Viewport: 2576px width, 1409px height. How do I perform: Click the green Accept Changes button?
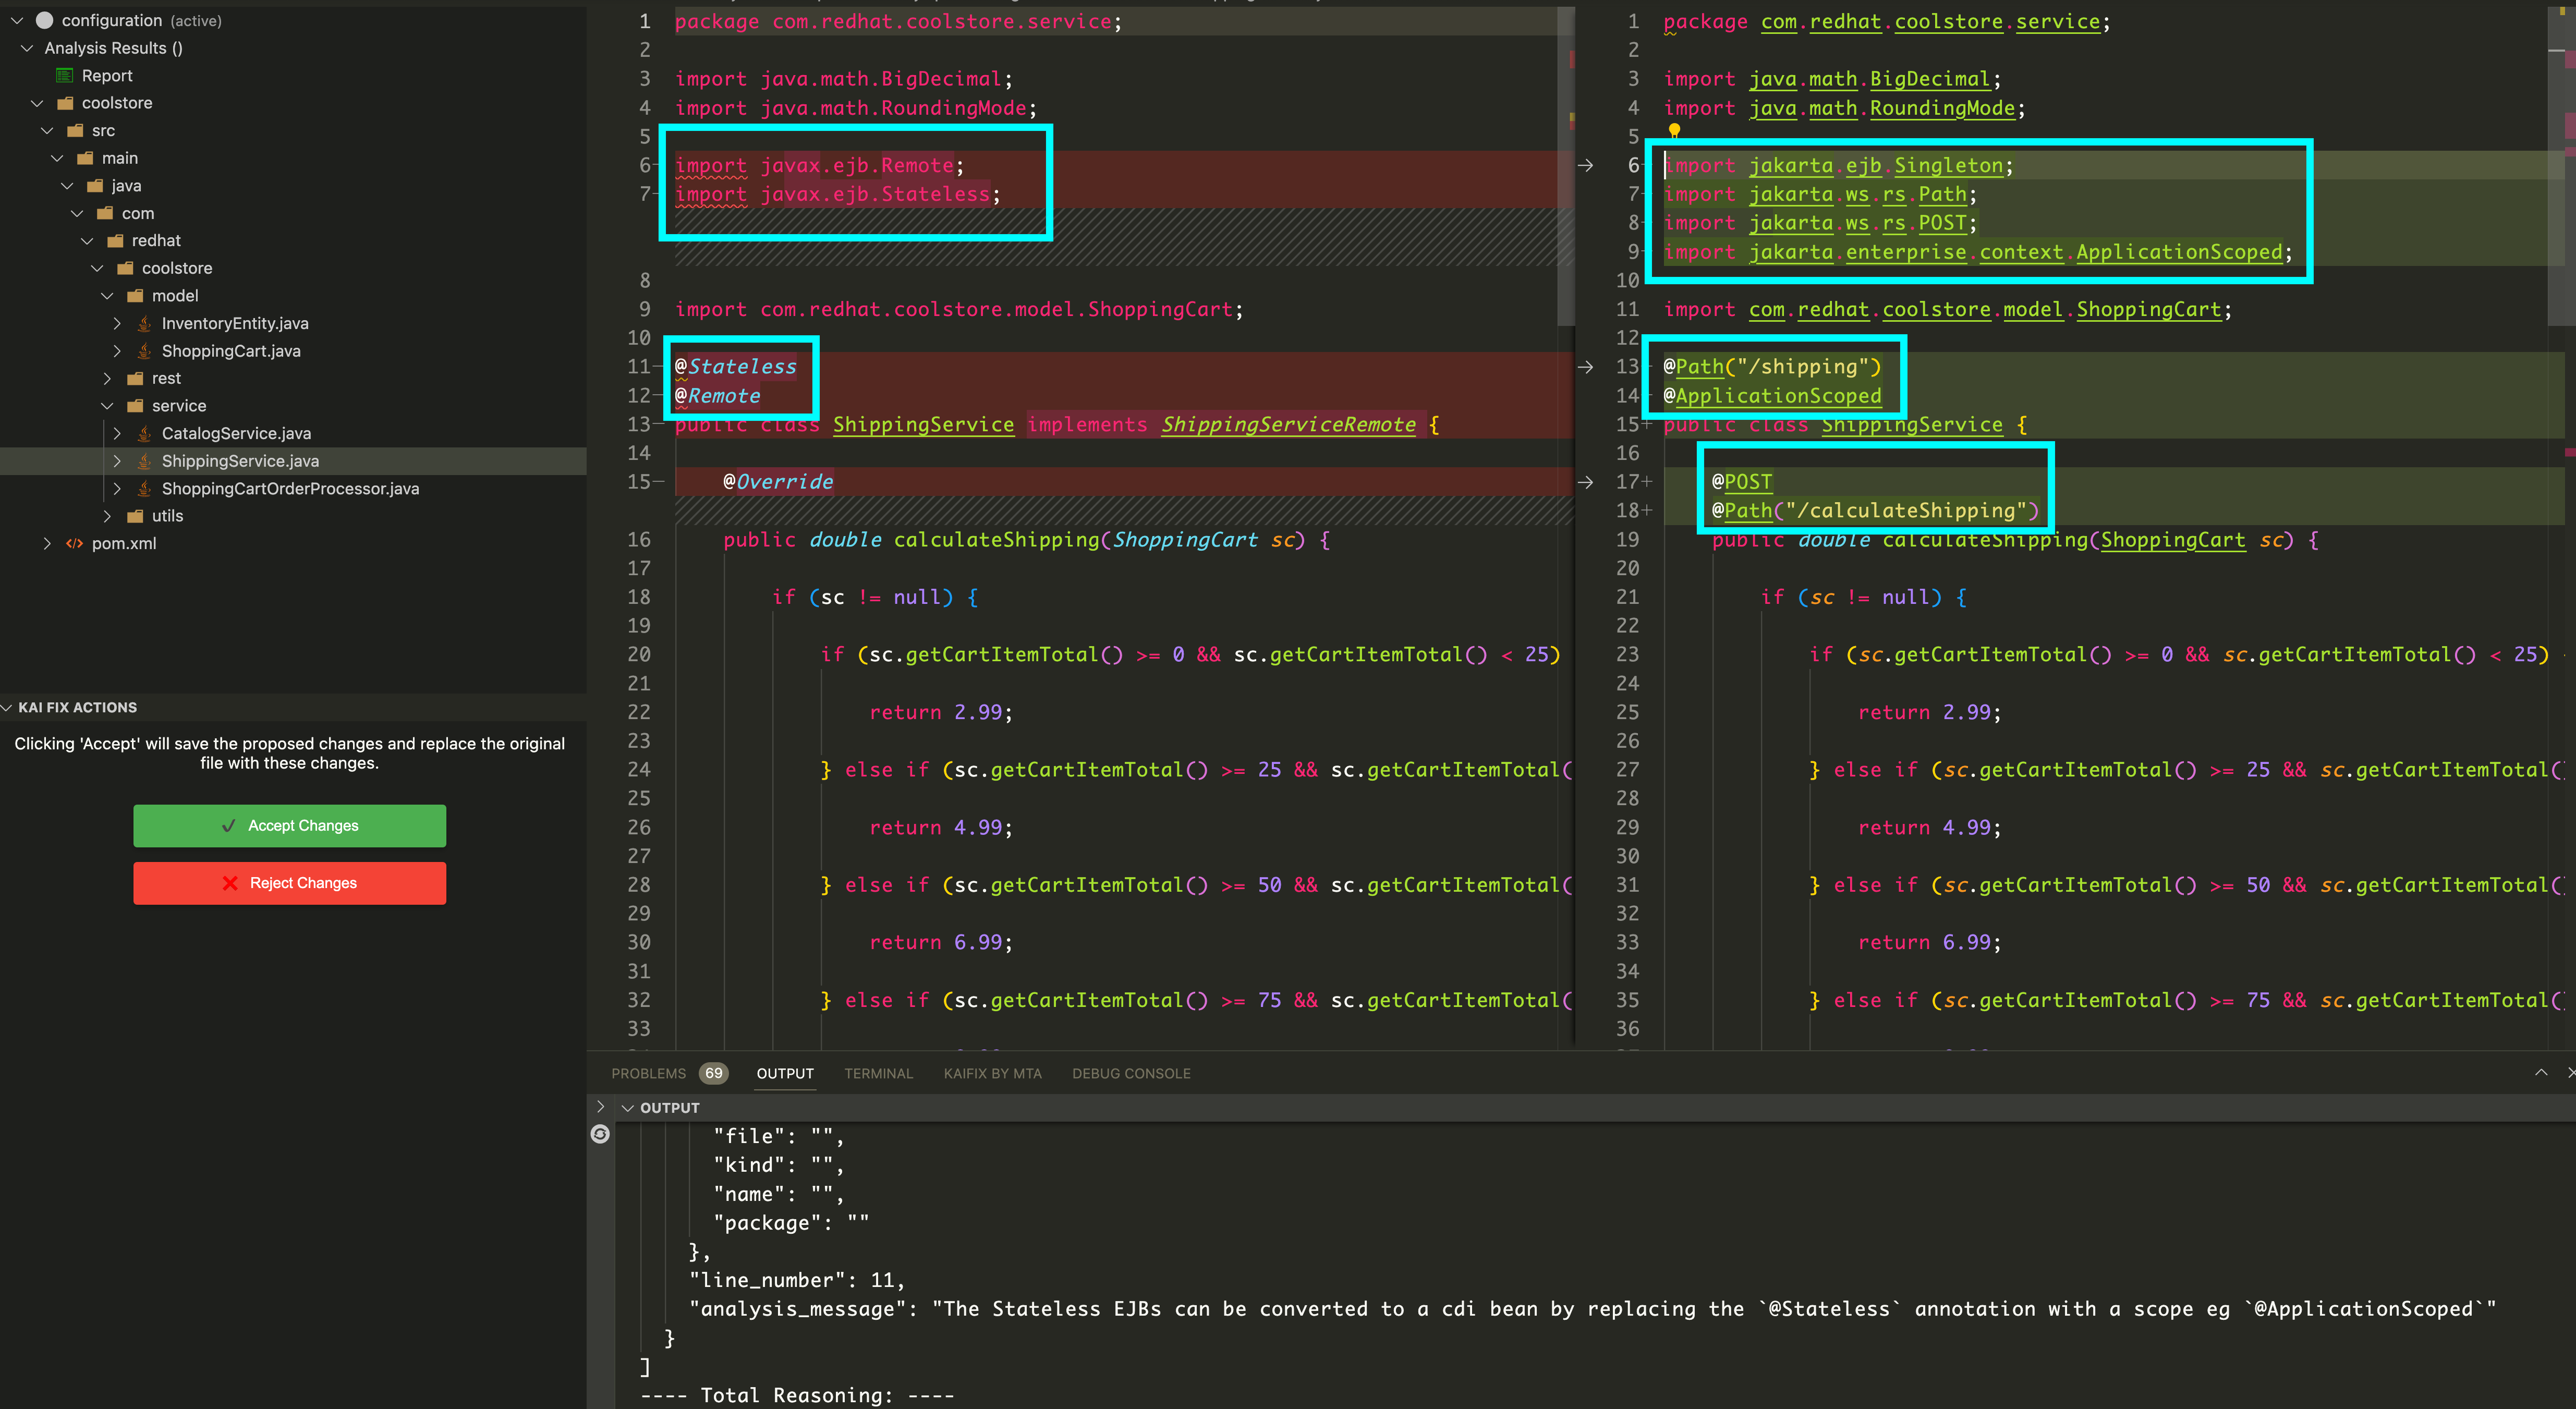[x=289, y=825]
